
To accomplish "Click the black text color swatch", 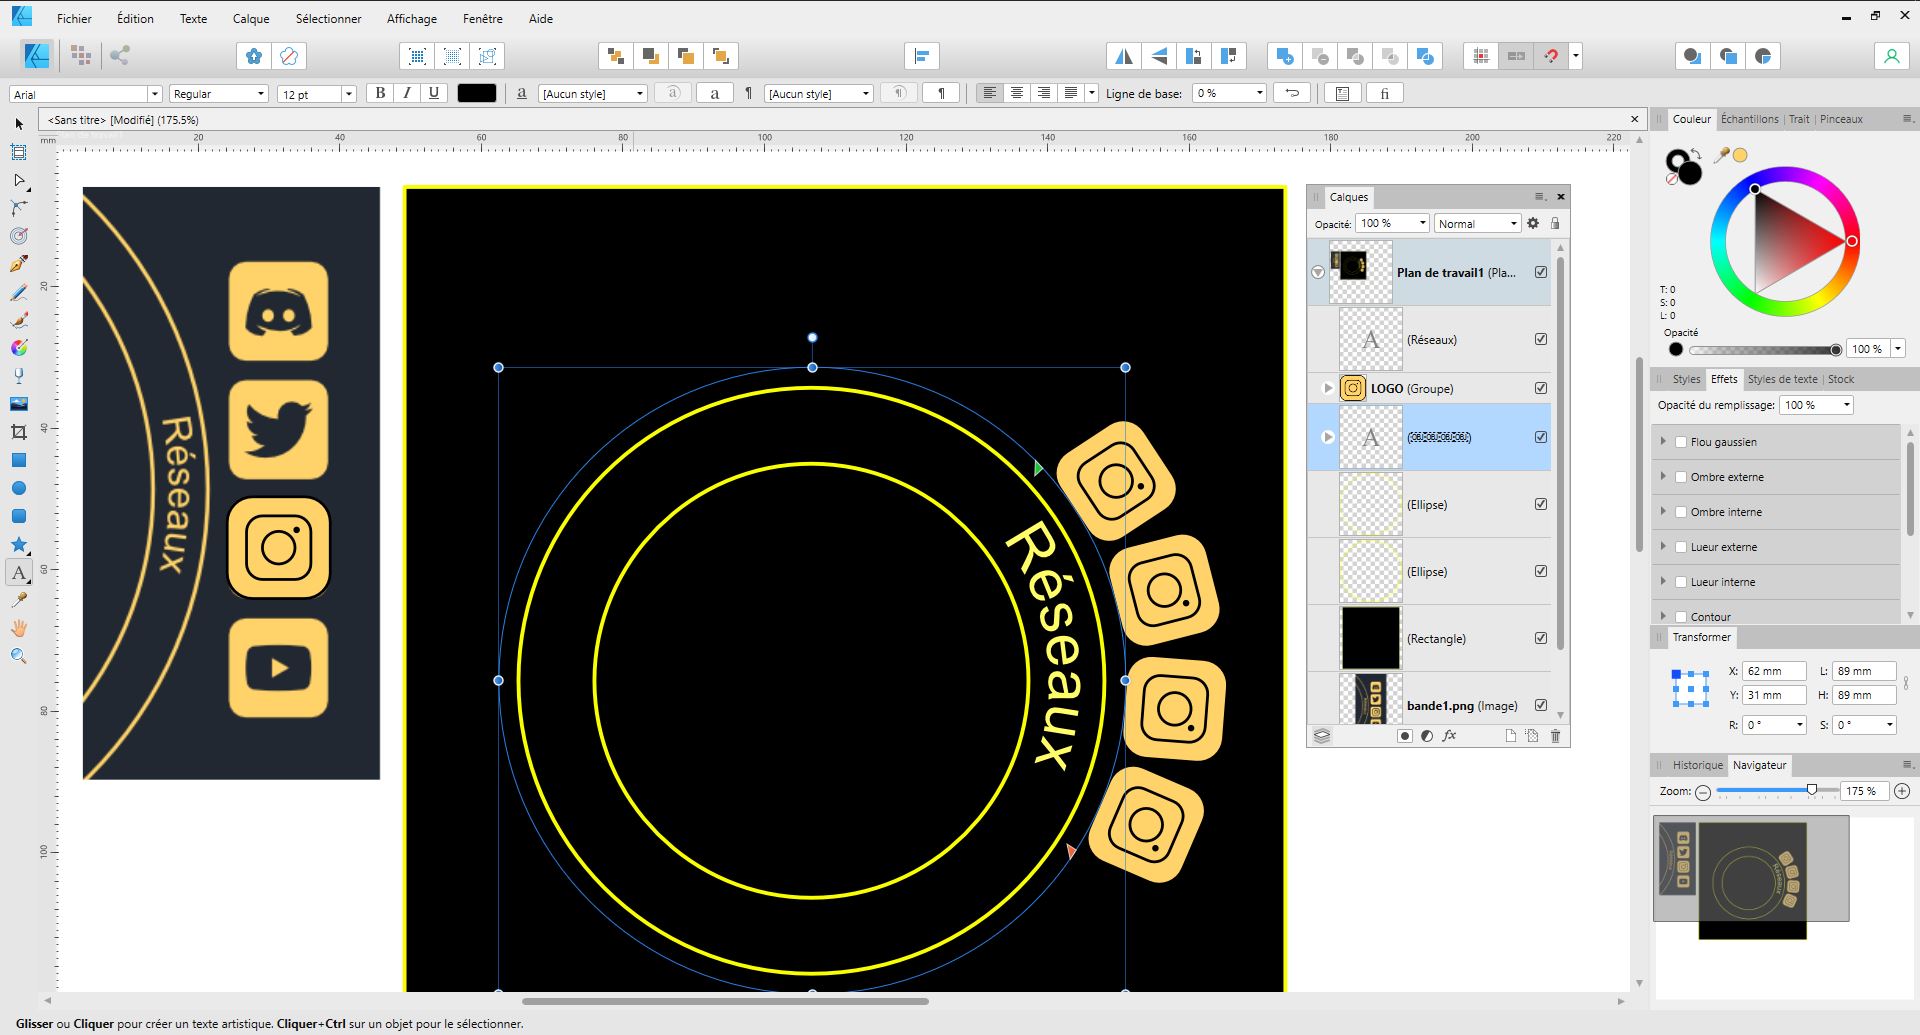I will (x=477, y=93).
